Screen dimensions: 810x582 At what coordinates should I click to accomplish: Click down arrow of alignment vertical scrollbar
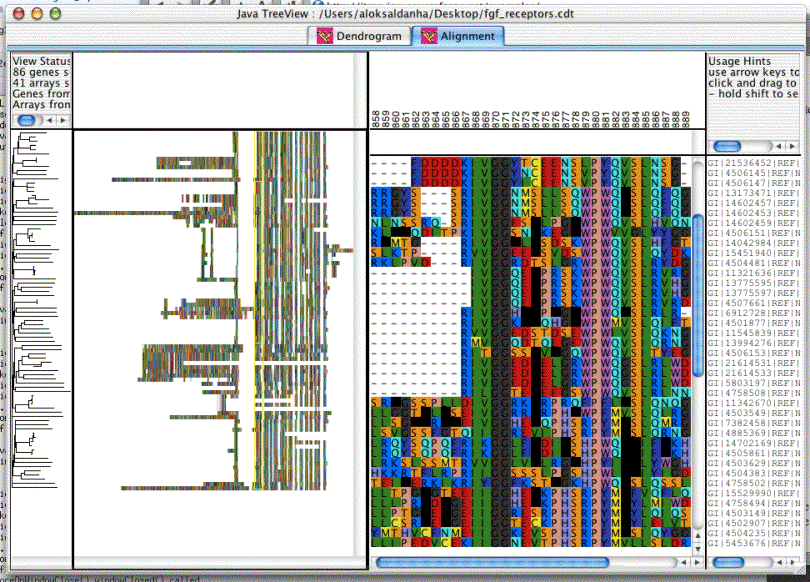coord(697,548)
